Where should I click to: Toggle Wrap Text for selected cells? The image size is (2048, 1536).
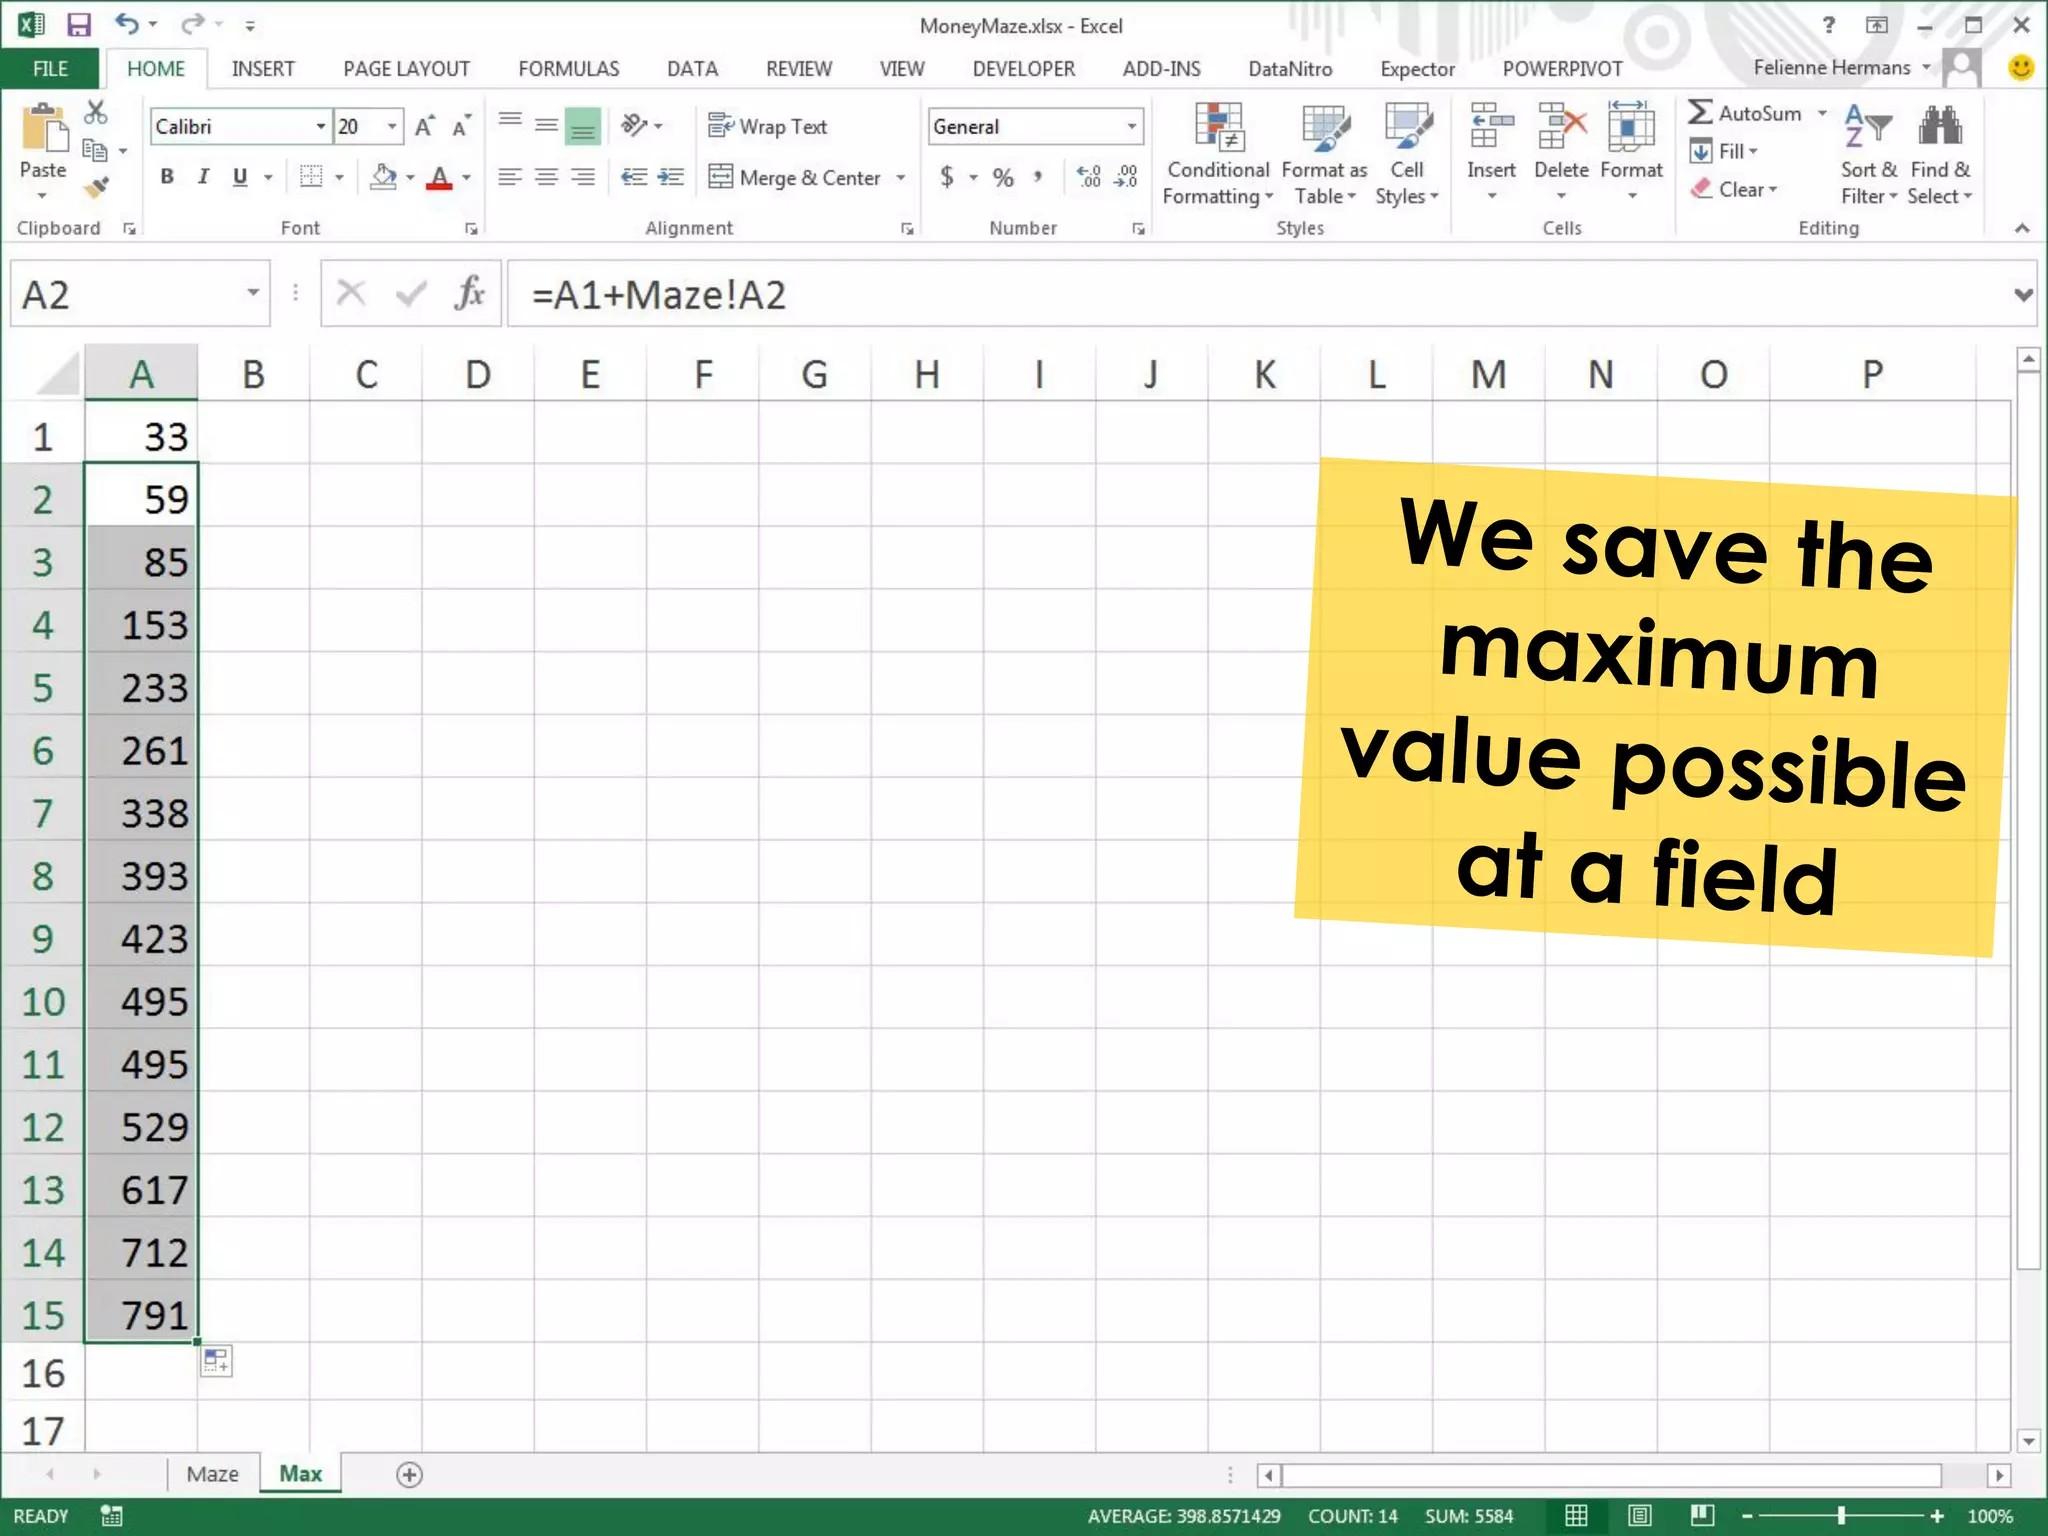coord(768,126)
